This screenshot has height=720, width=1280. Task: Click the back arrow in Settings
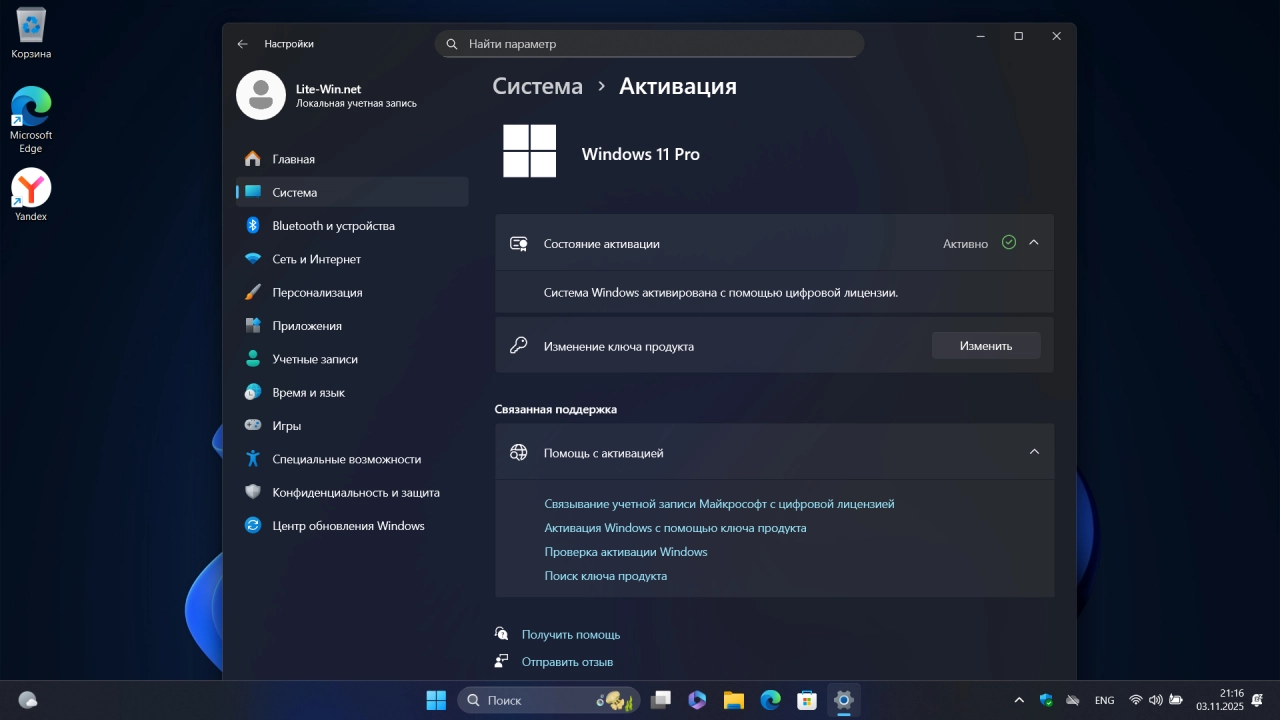(242, 44)
